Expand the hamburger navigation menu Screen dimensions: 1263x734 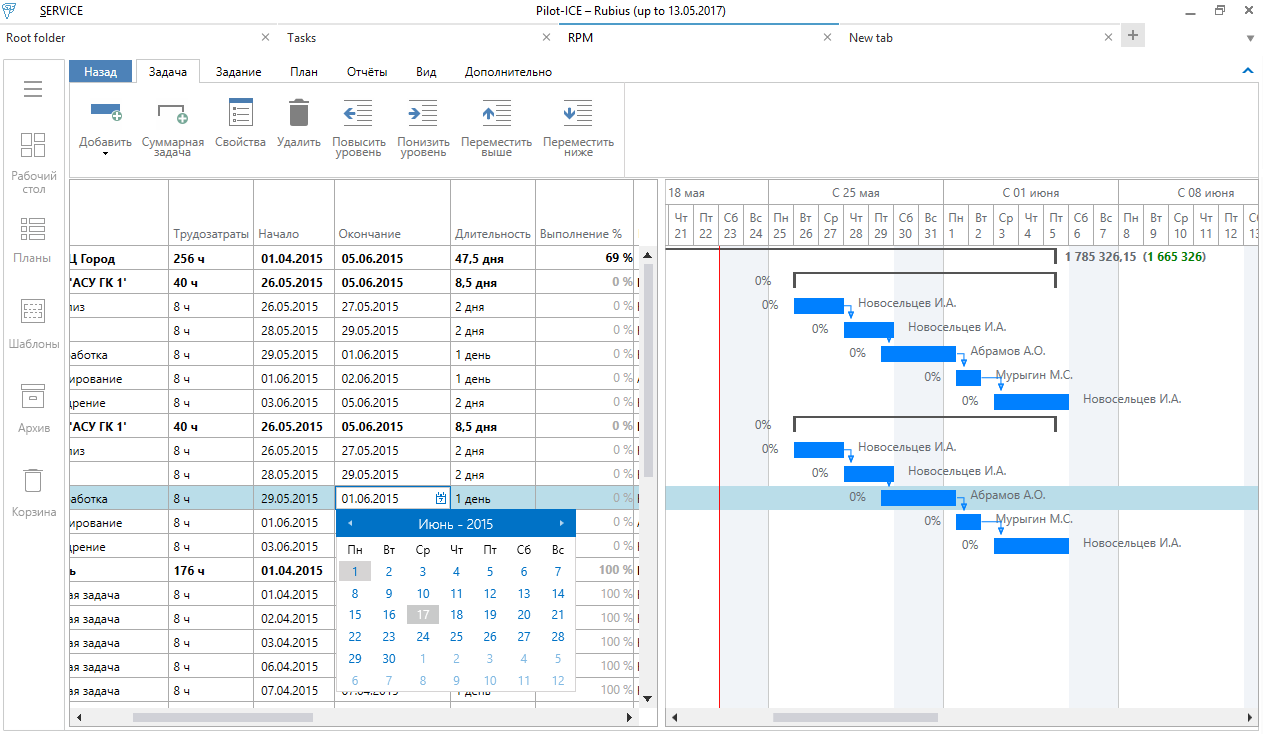(33, 90)
